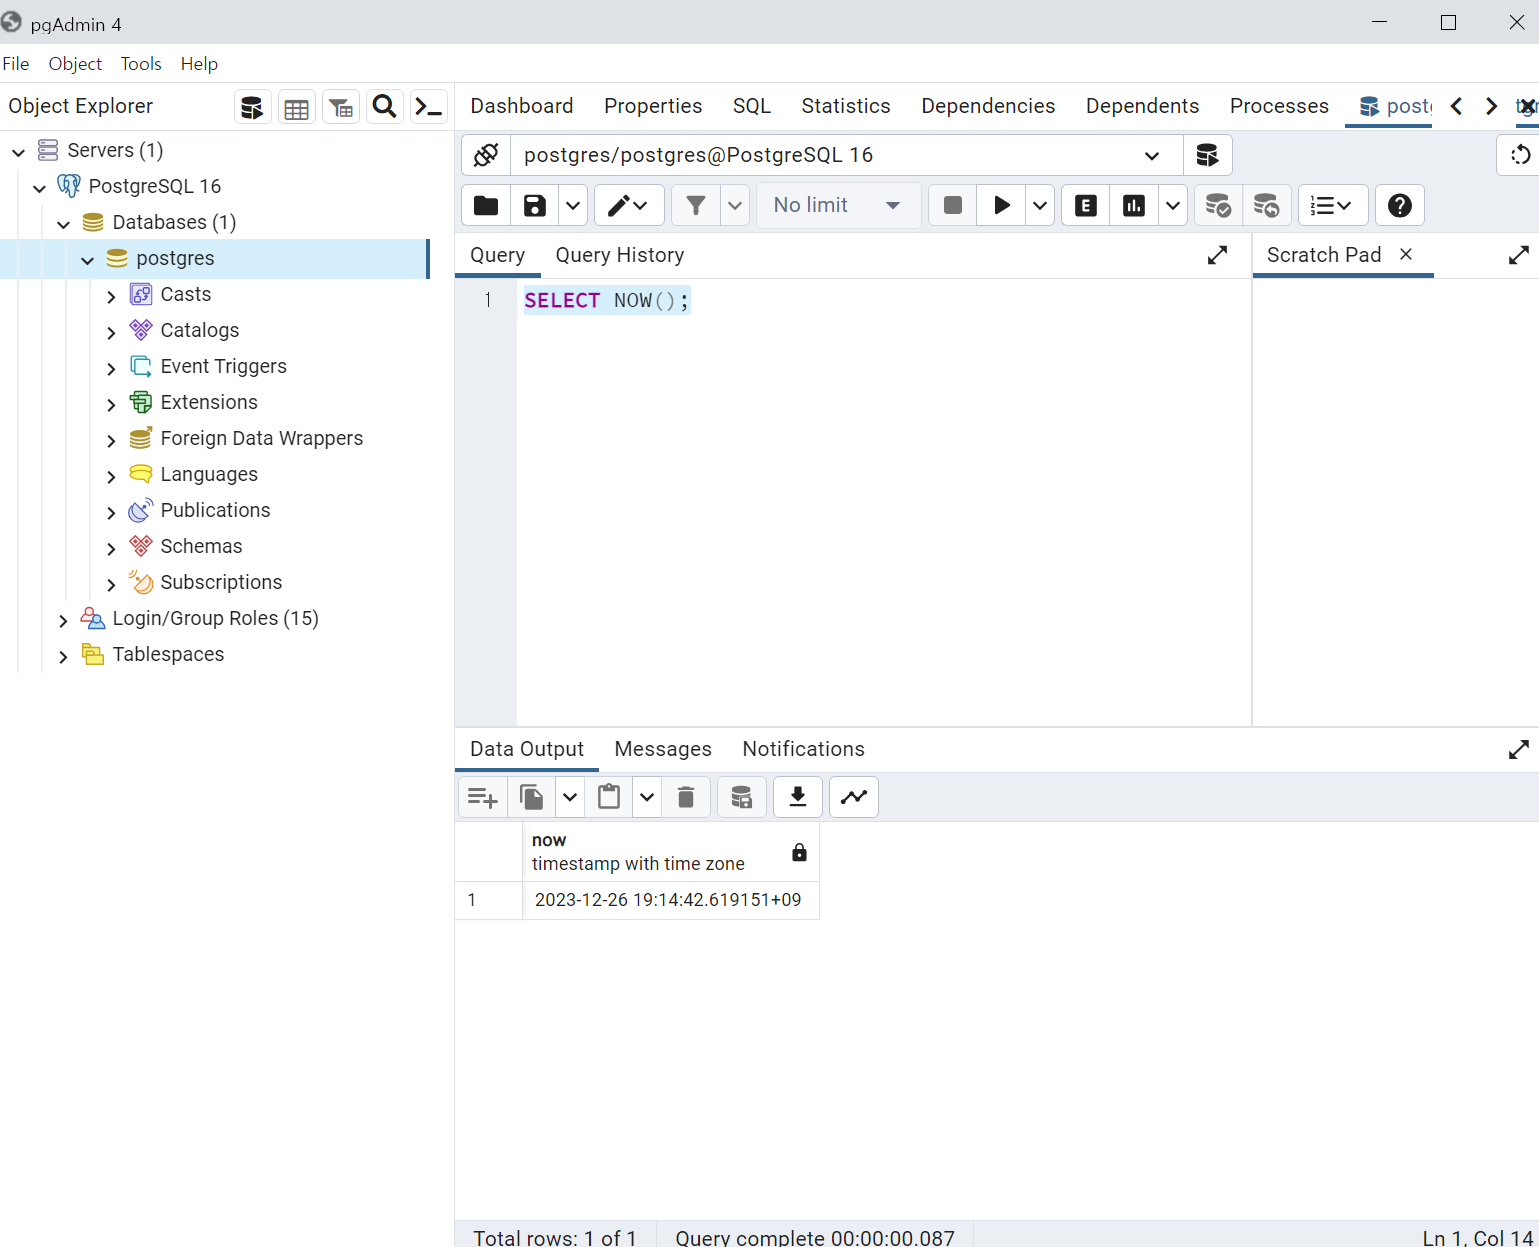Click Save Data Changes icon
1539x1247 pixels.
tap(742, 797)
